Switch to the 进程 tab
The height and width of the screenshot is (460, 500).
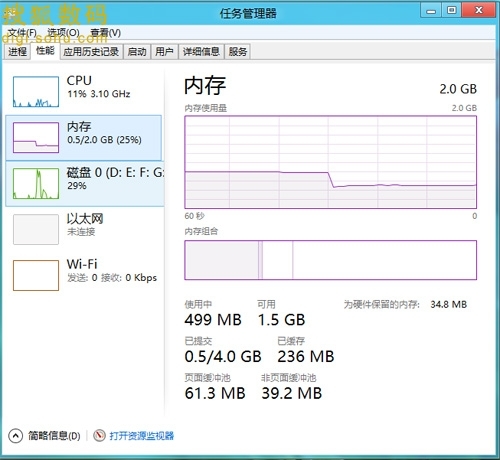pos(17,52)
